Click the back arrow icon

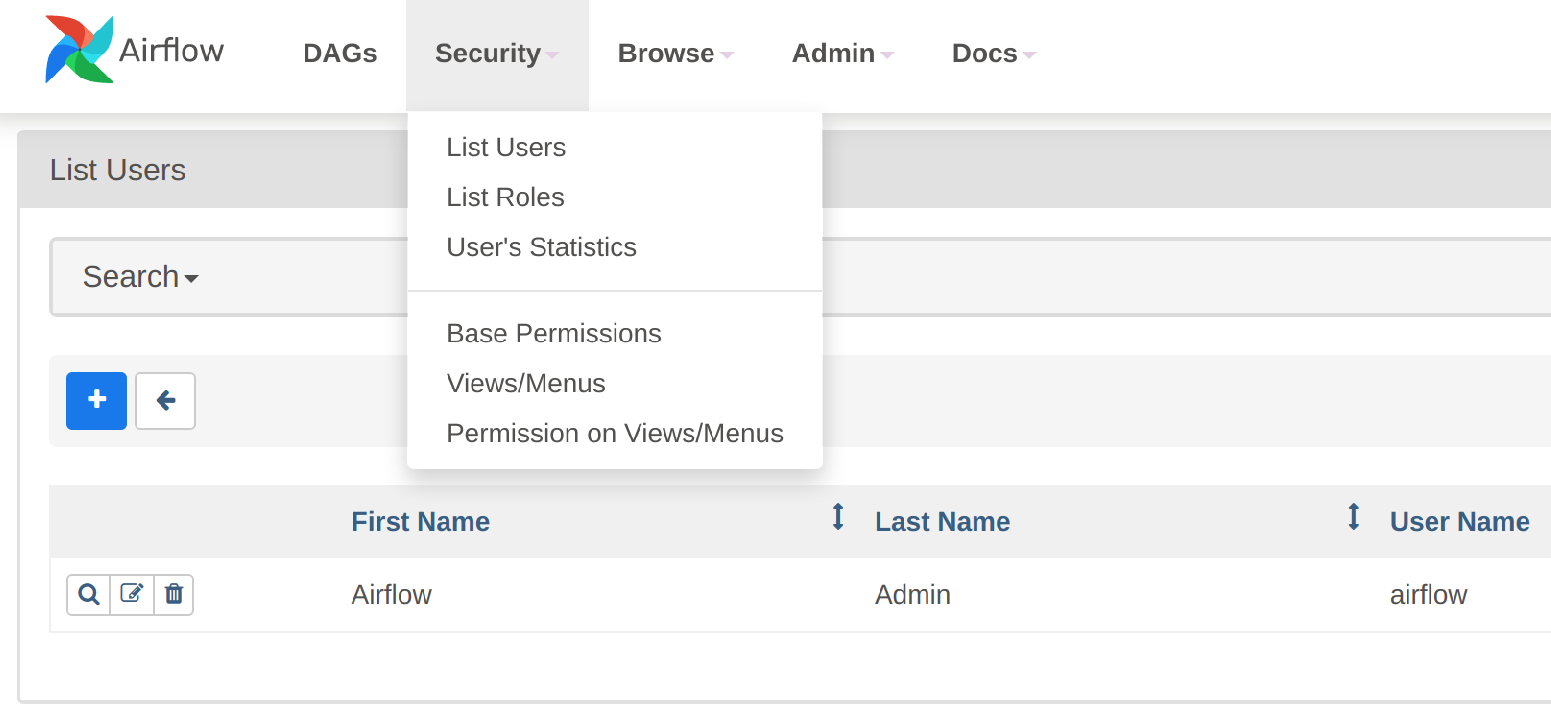pyautogui.click(x=164, y=400)
